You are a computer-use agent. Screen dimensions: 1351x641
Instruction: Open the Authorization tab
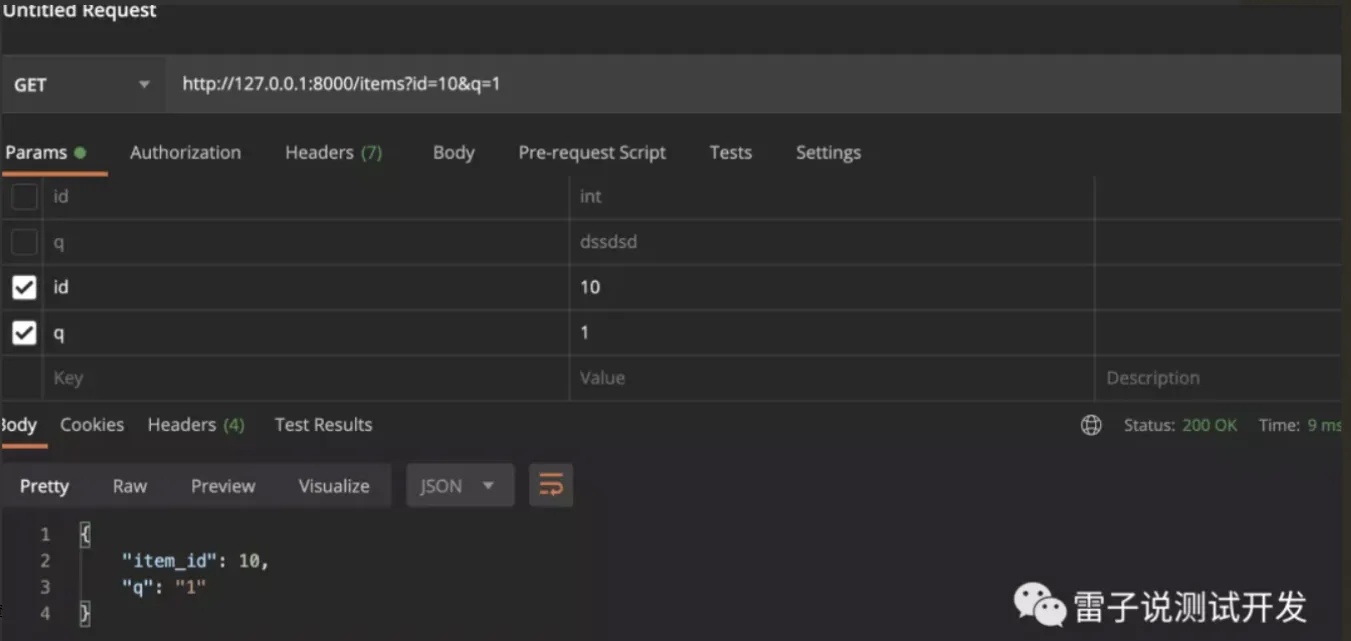tap(185, 153)
